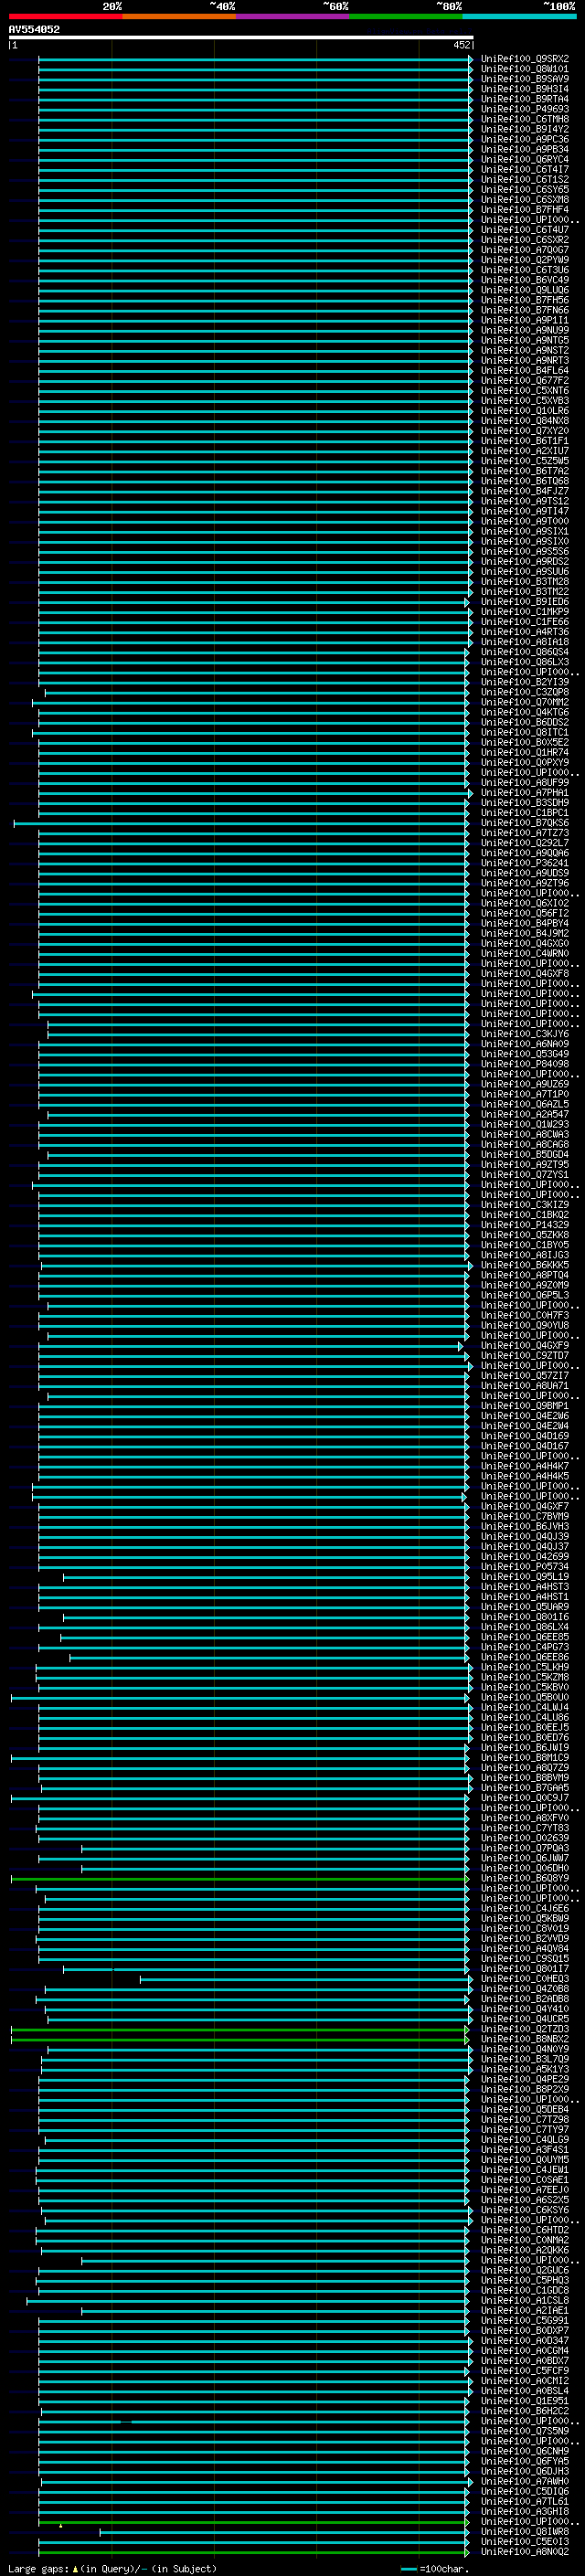Select label UniRef100_C5LKH9
The image size is (585, 2576).
pos(525,1667)
